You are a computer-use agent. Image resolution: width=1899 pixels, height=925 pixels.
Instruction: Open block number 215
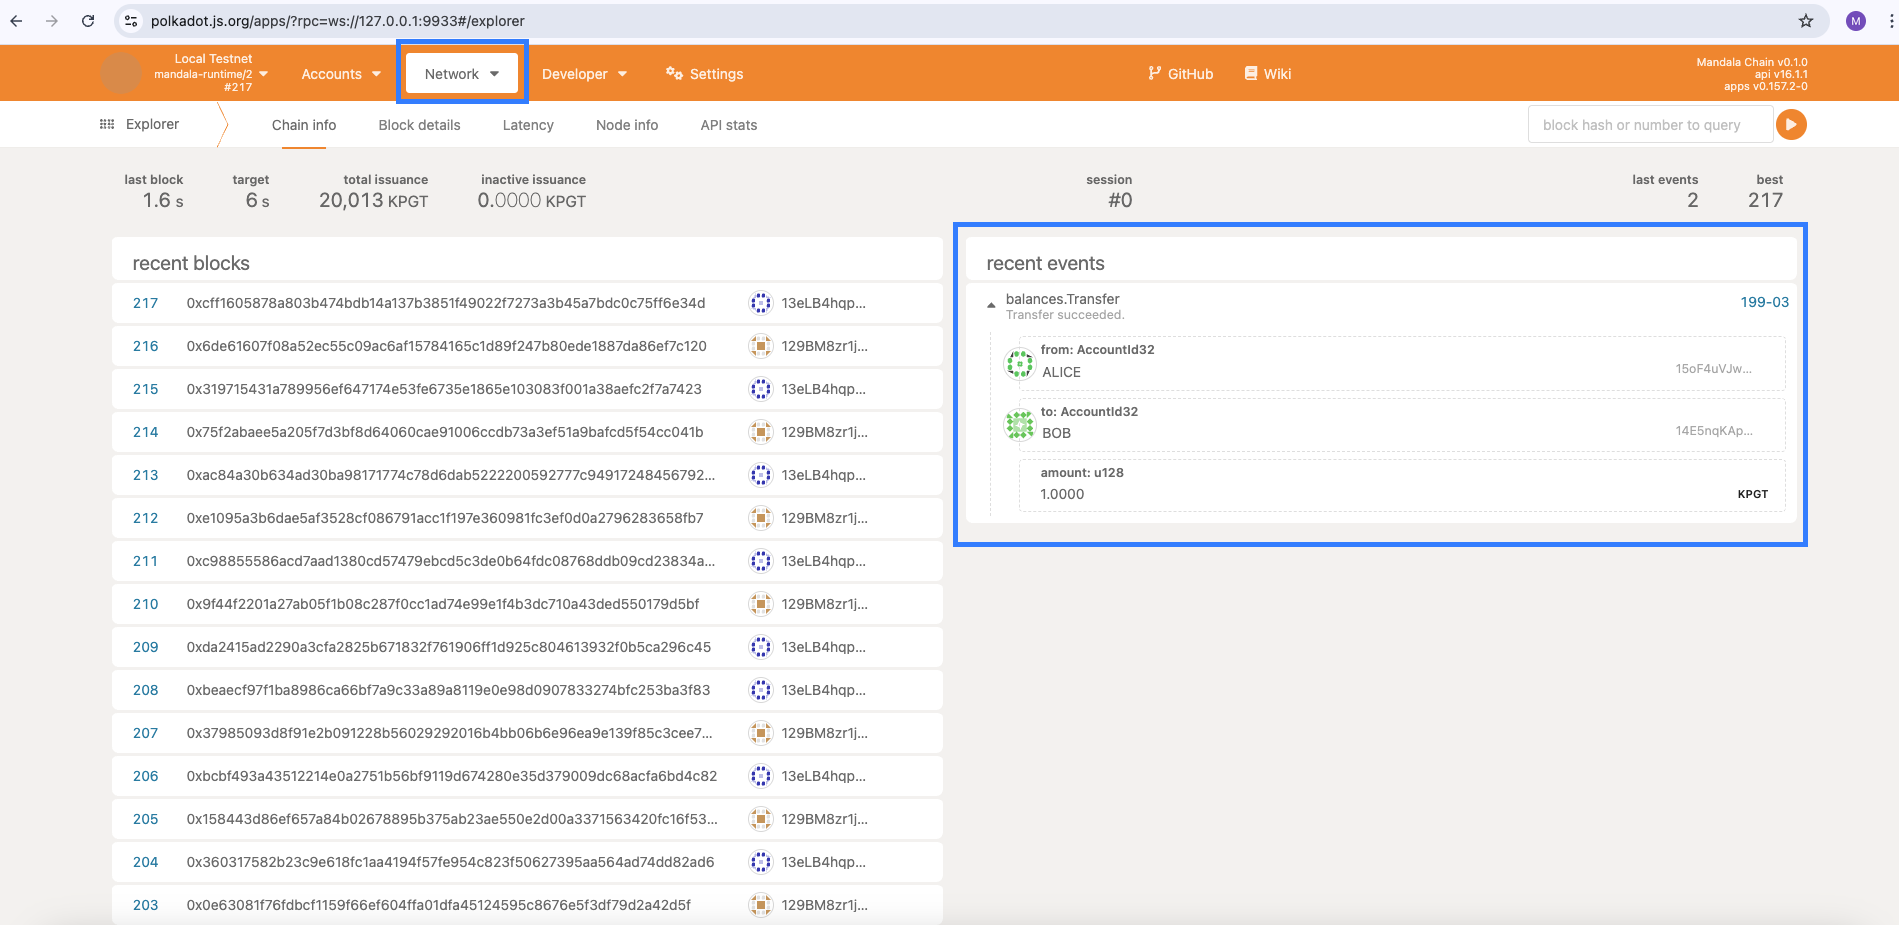[x=146, y=389]
